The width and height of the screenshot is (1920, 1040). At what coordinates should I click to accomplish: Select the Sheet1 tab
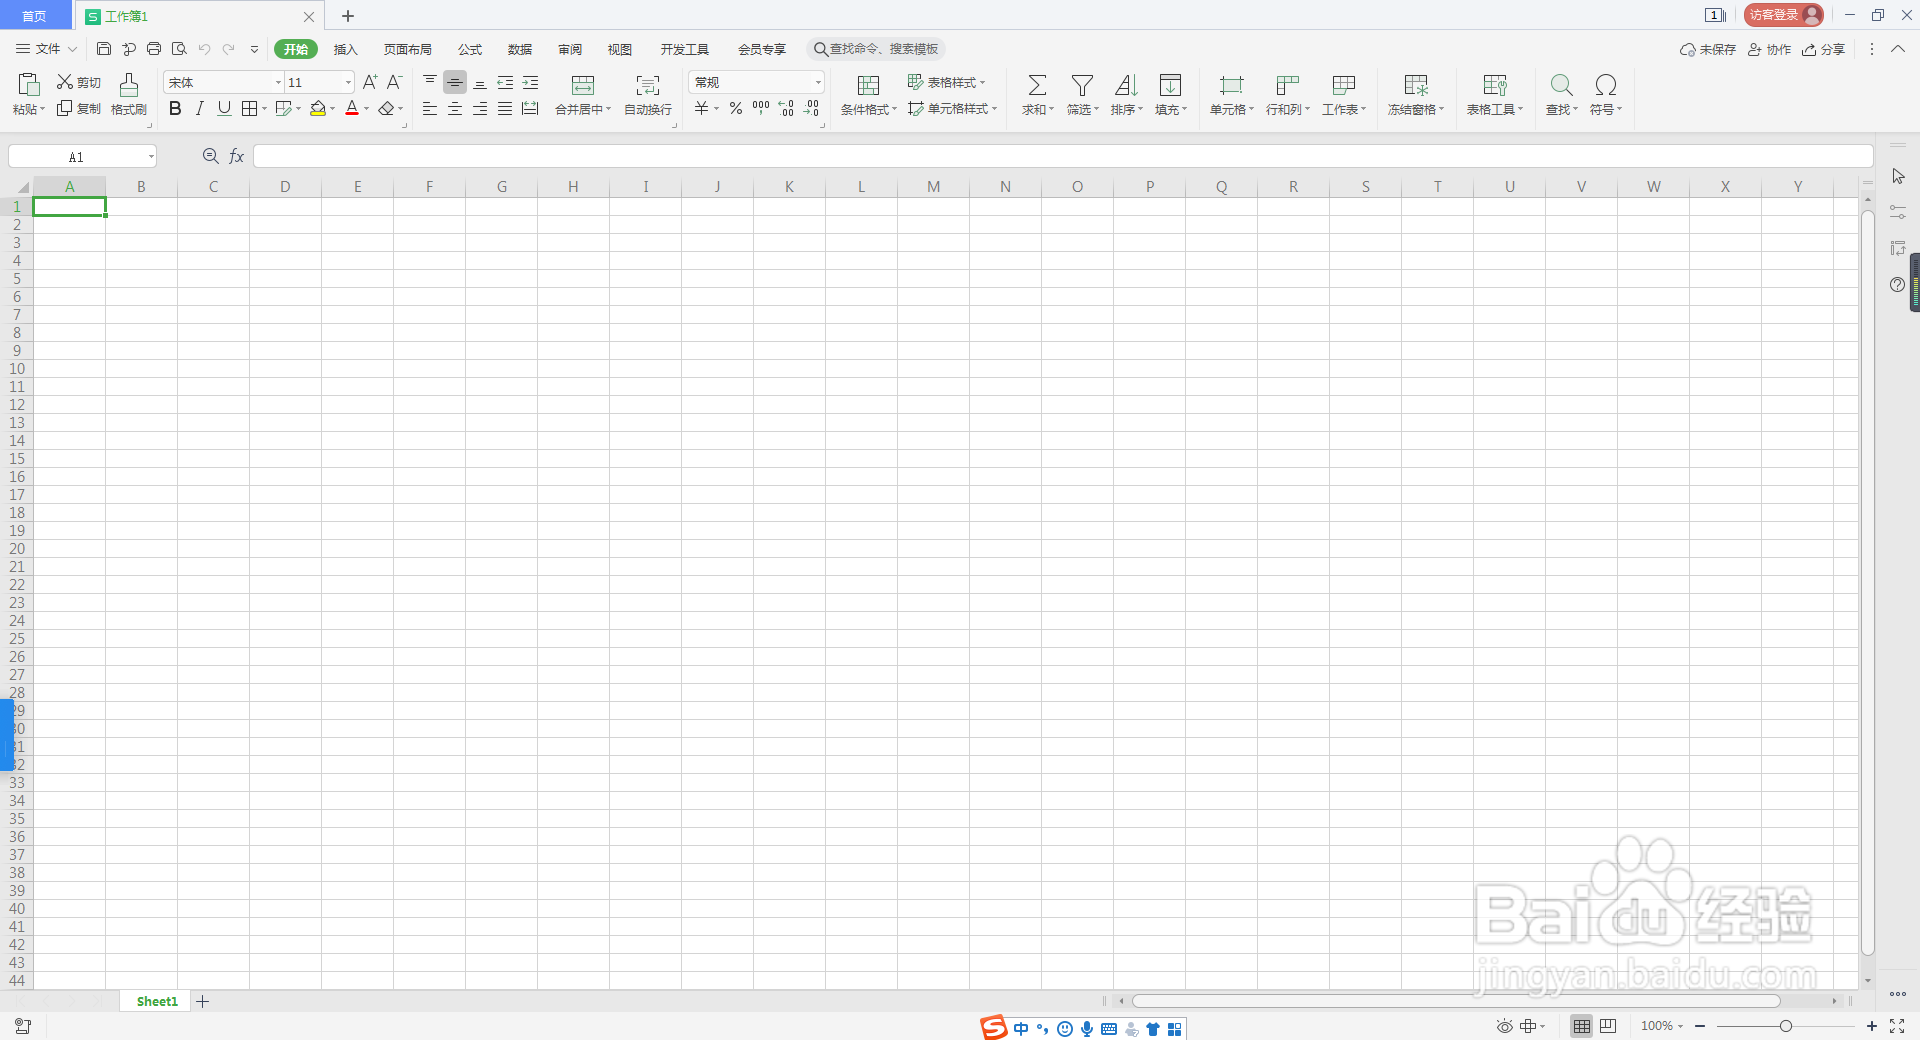point(157,1001)
